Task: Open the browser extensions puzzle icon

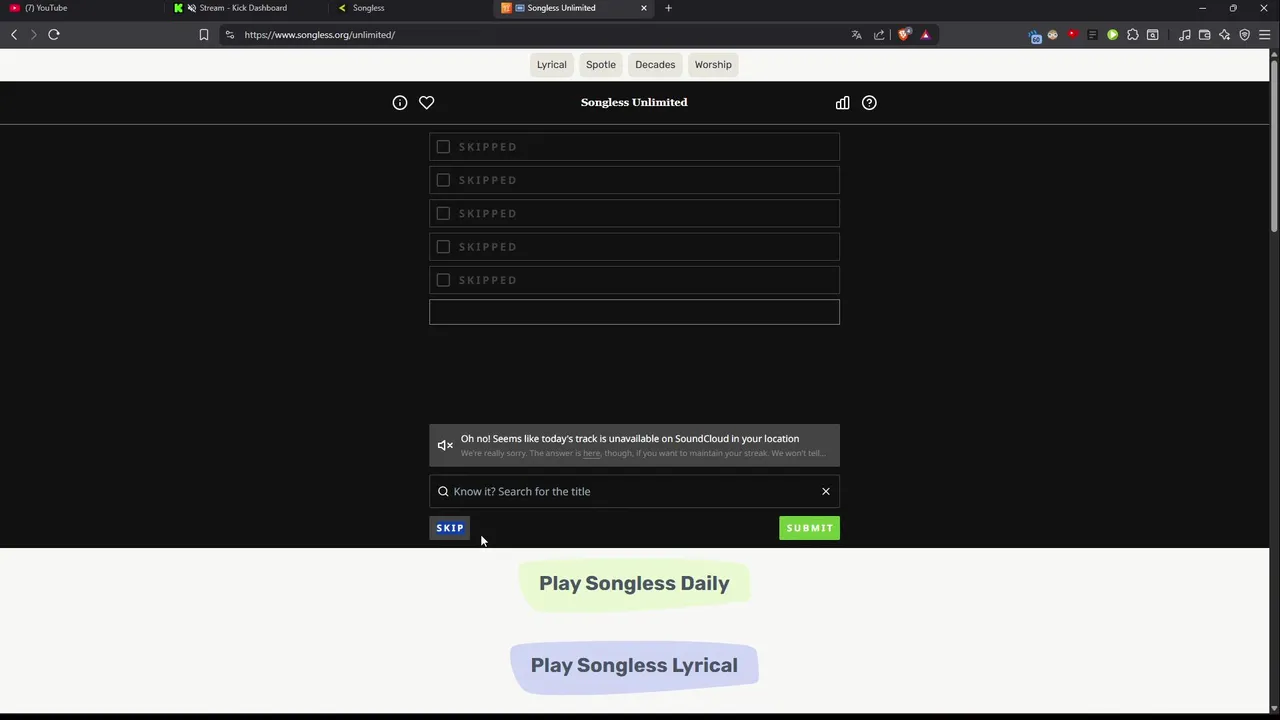Action: click(1132, 35)
